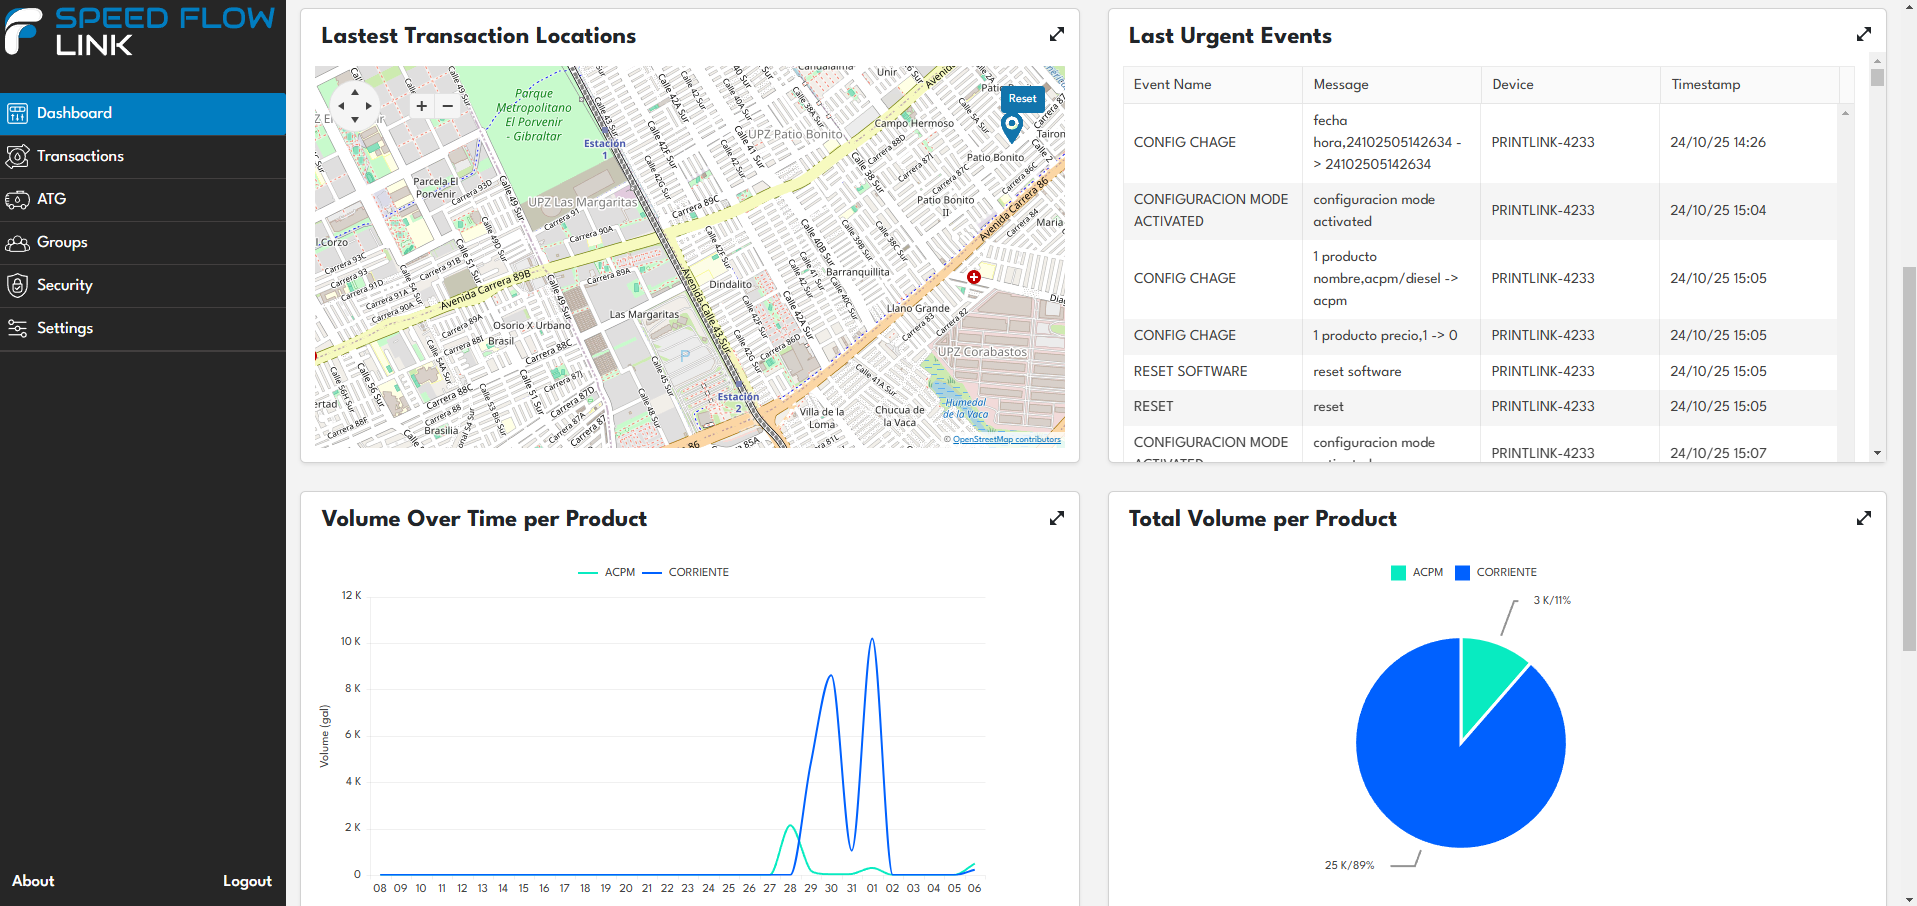Zoom out the map with minus button

pyautogui.click(x=448, y=106)
